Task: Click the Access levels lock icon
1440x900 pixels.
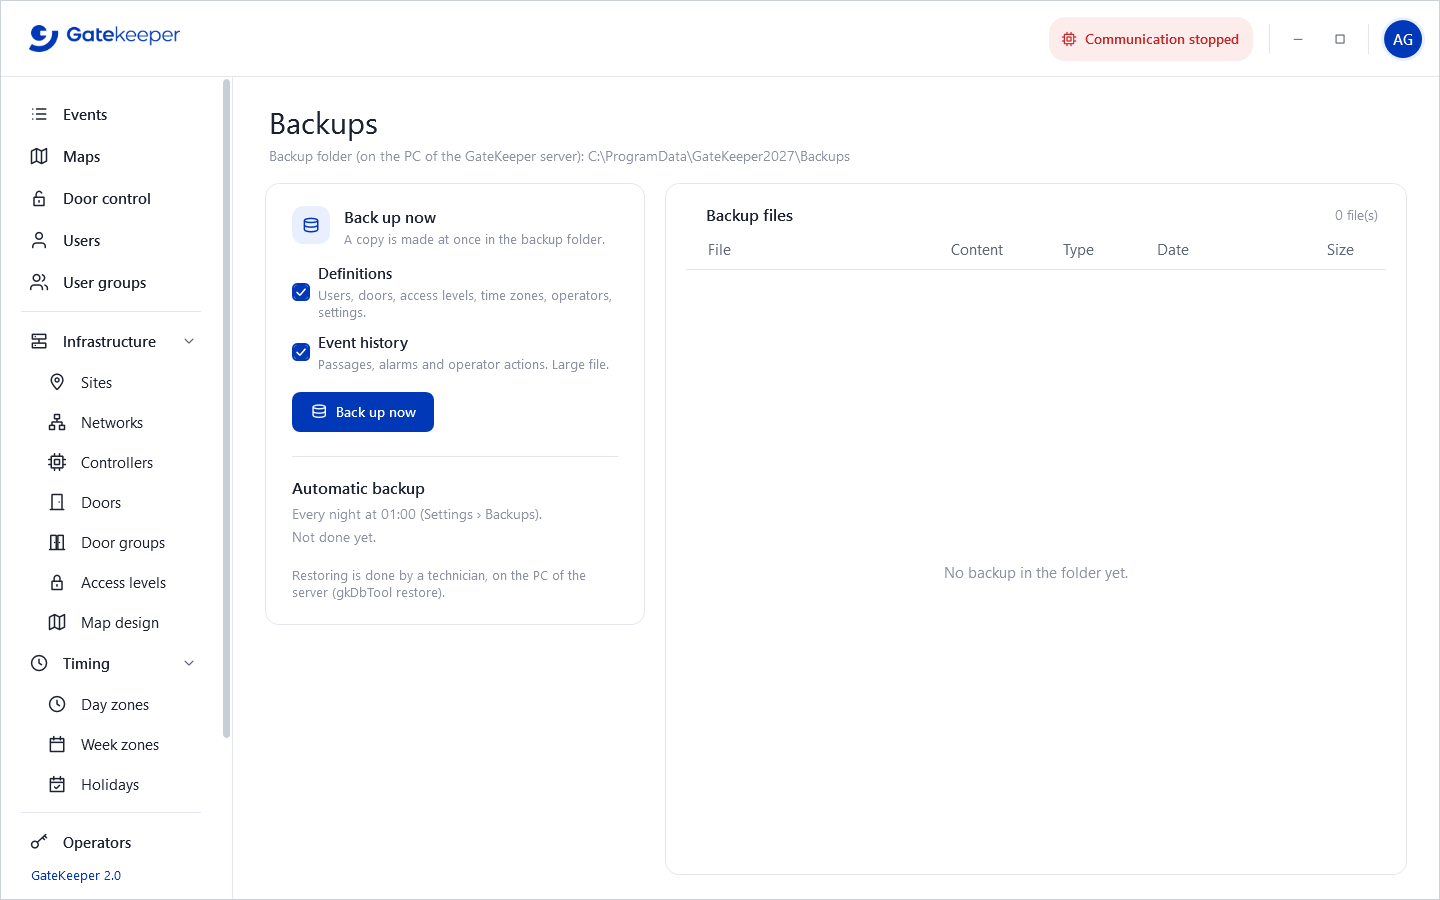Action: (57, 582)
